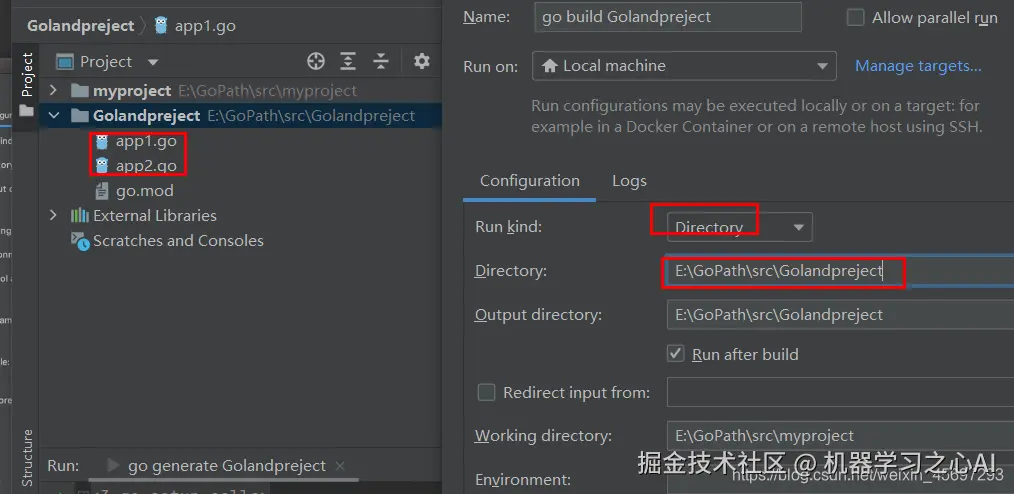Click the Manage targets link

[x=918, y=66]
